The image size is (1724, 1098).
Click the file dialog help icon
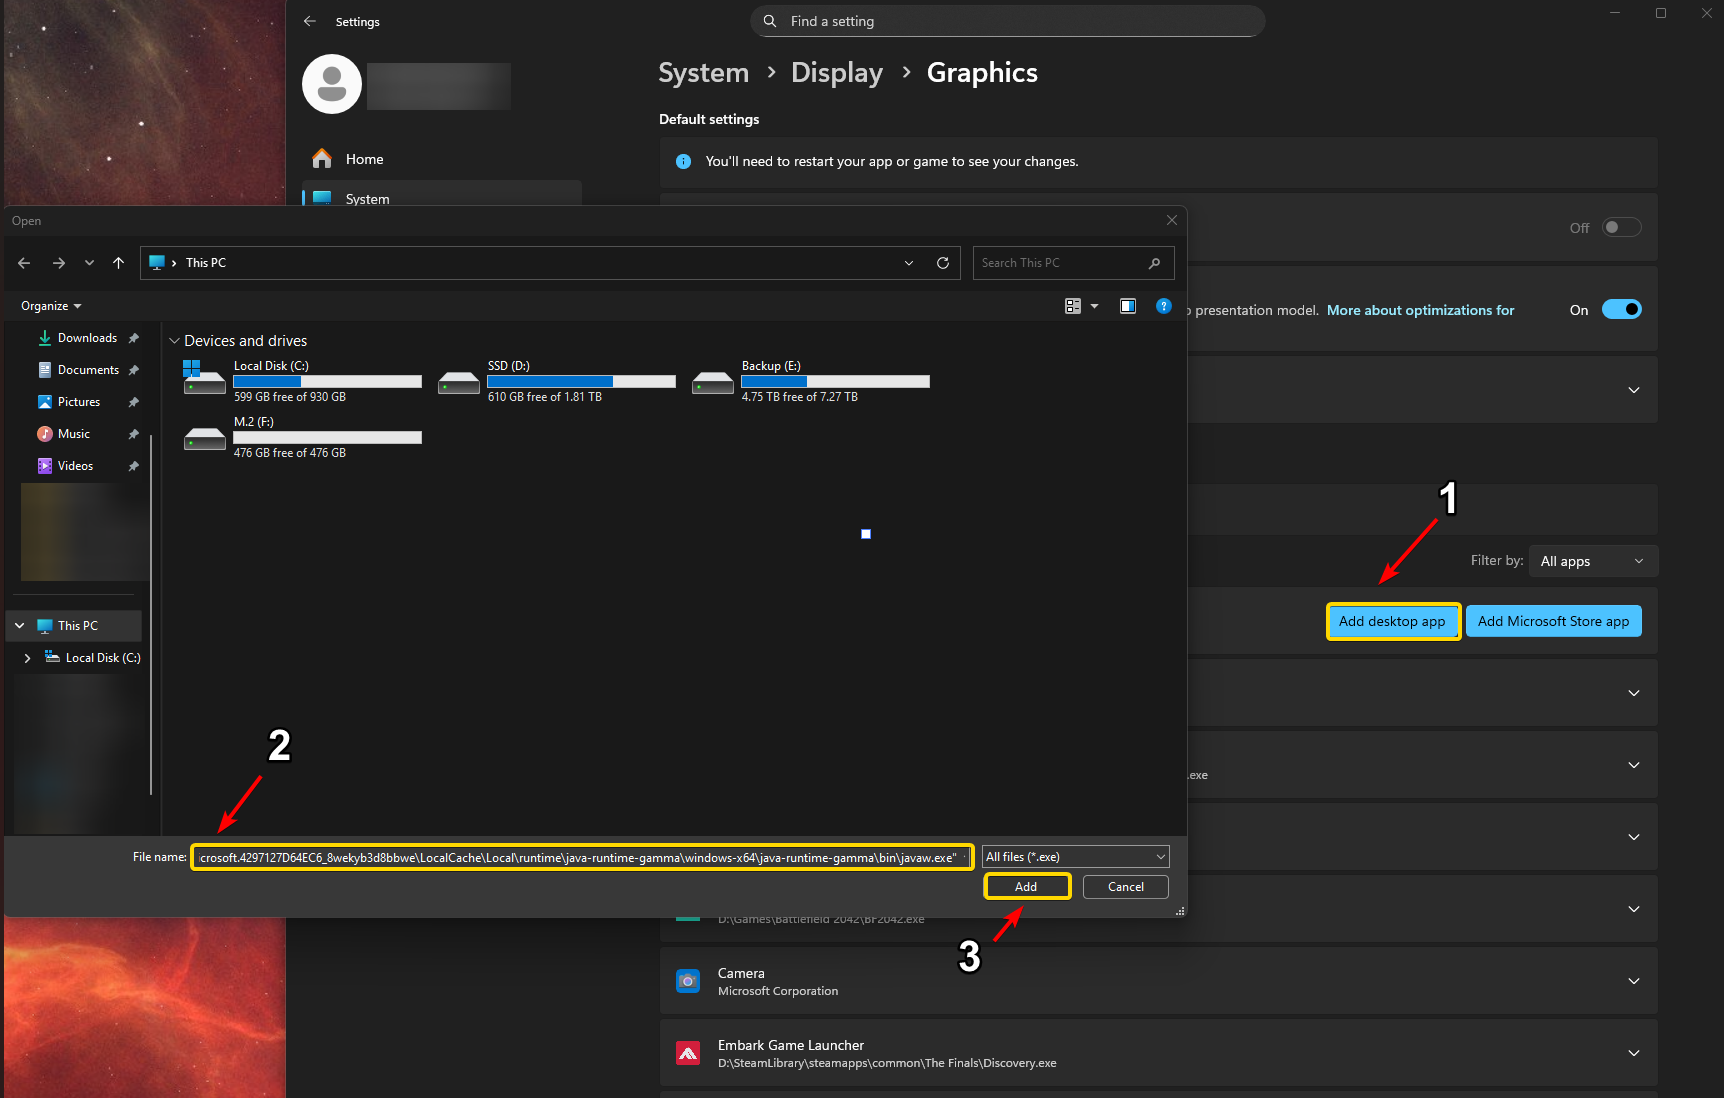point(1163,306)
